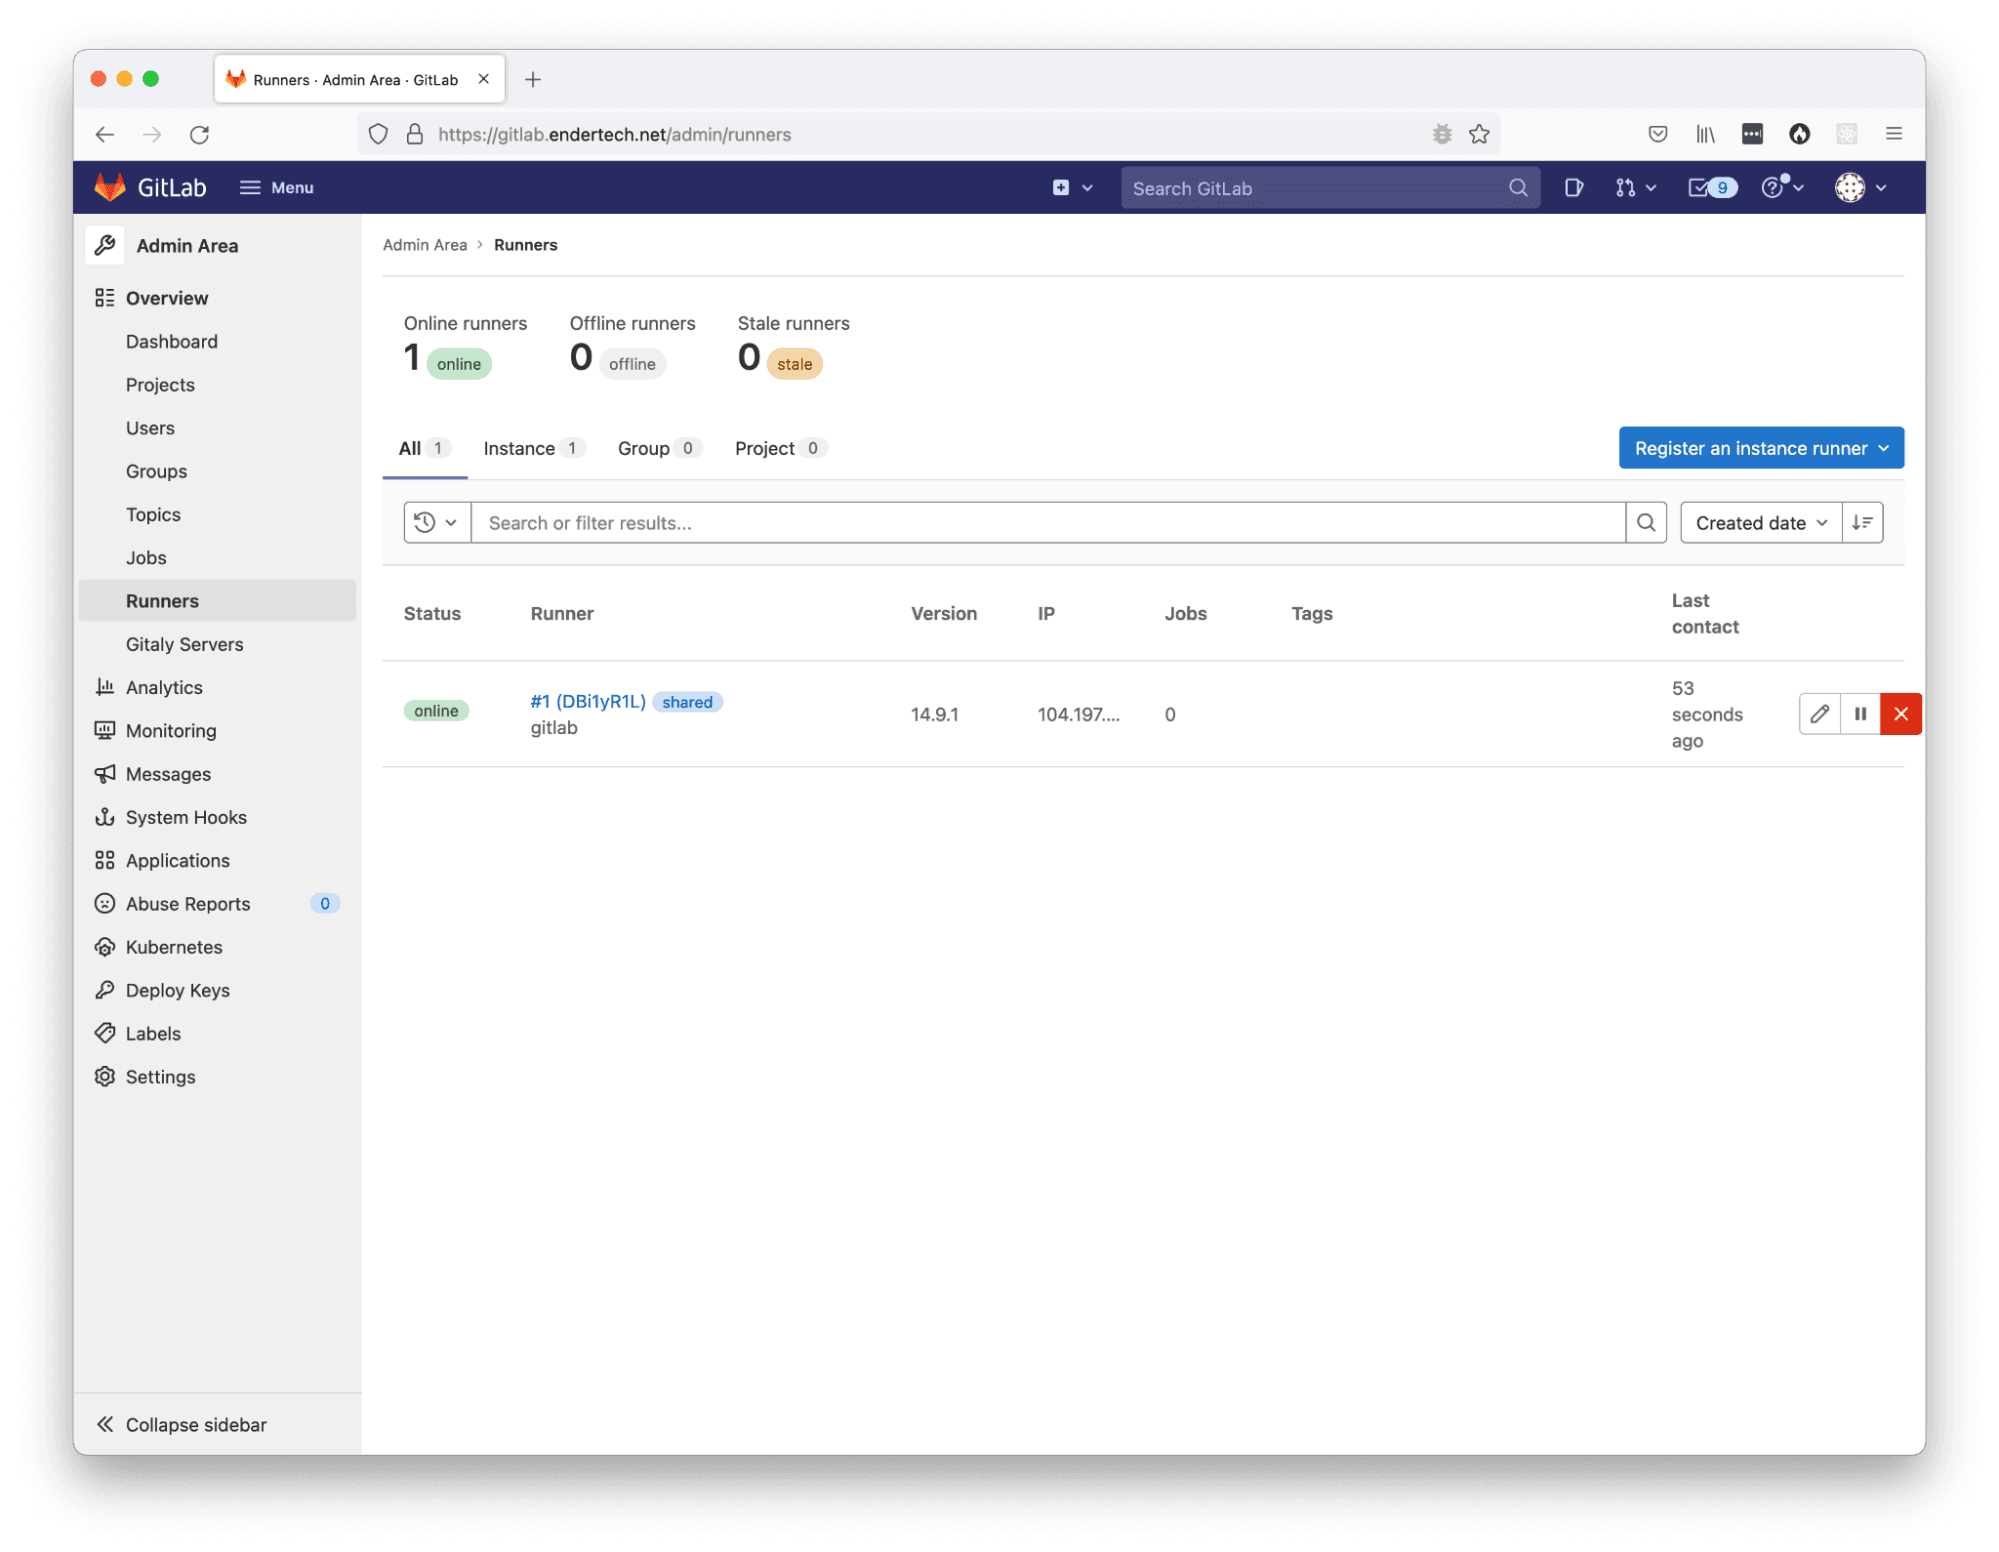Image resolution: width=1999 pixels, height=1552 pixels.
Task: Go to Gitaly Servers in the sidebar
Action: pos(184,644)
